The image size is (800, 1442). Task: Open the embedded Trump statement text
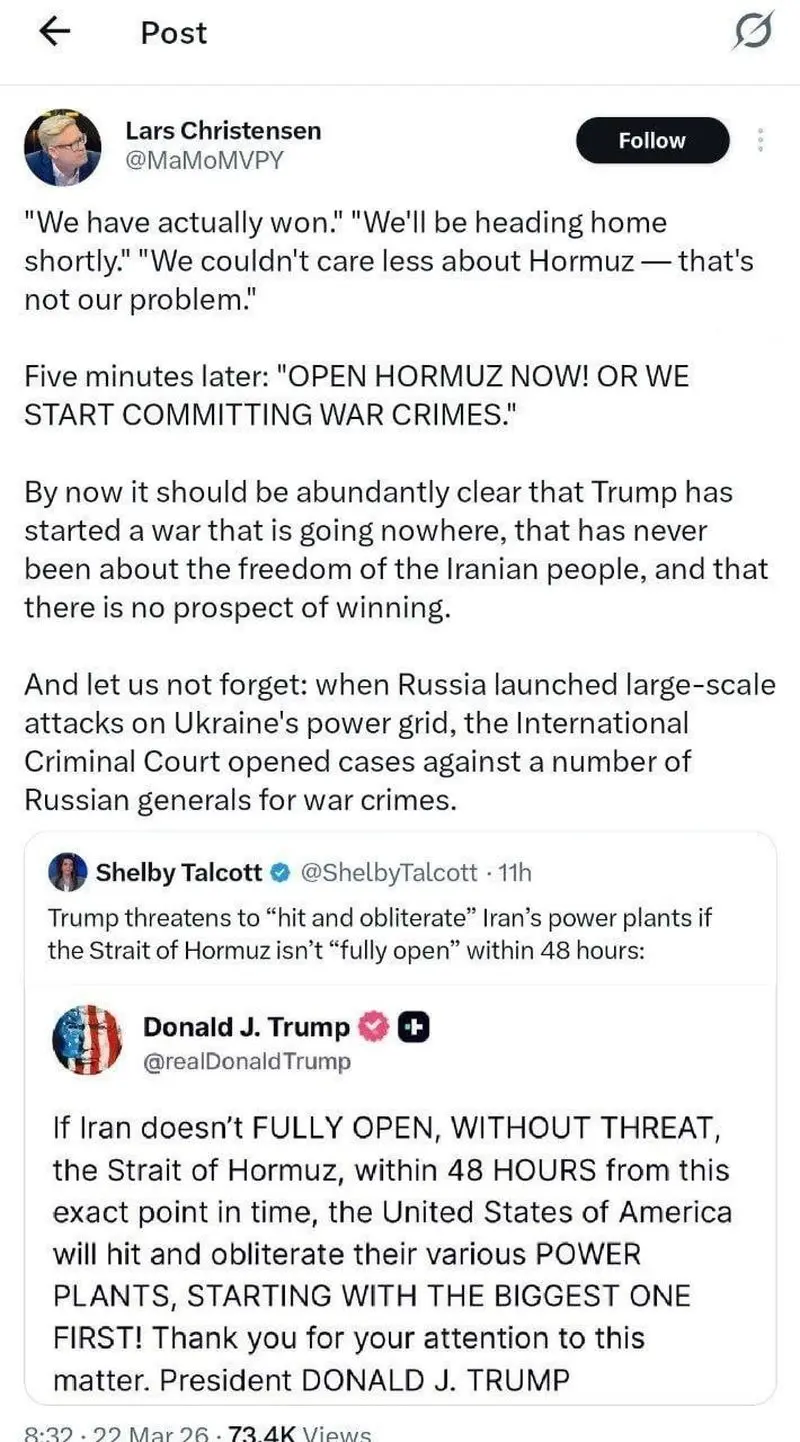click(x=390, y=1254)
